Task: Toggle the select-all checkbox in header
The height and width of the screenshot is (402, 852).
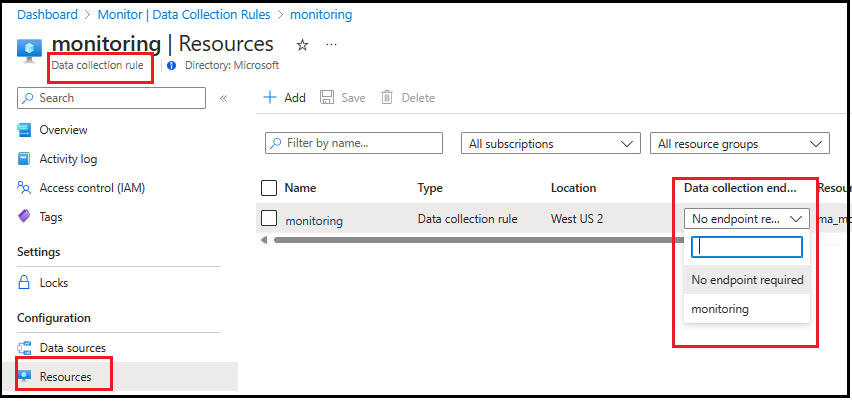Action: [269, 188]
